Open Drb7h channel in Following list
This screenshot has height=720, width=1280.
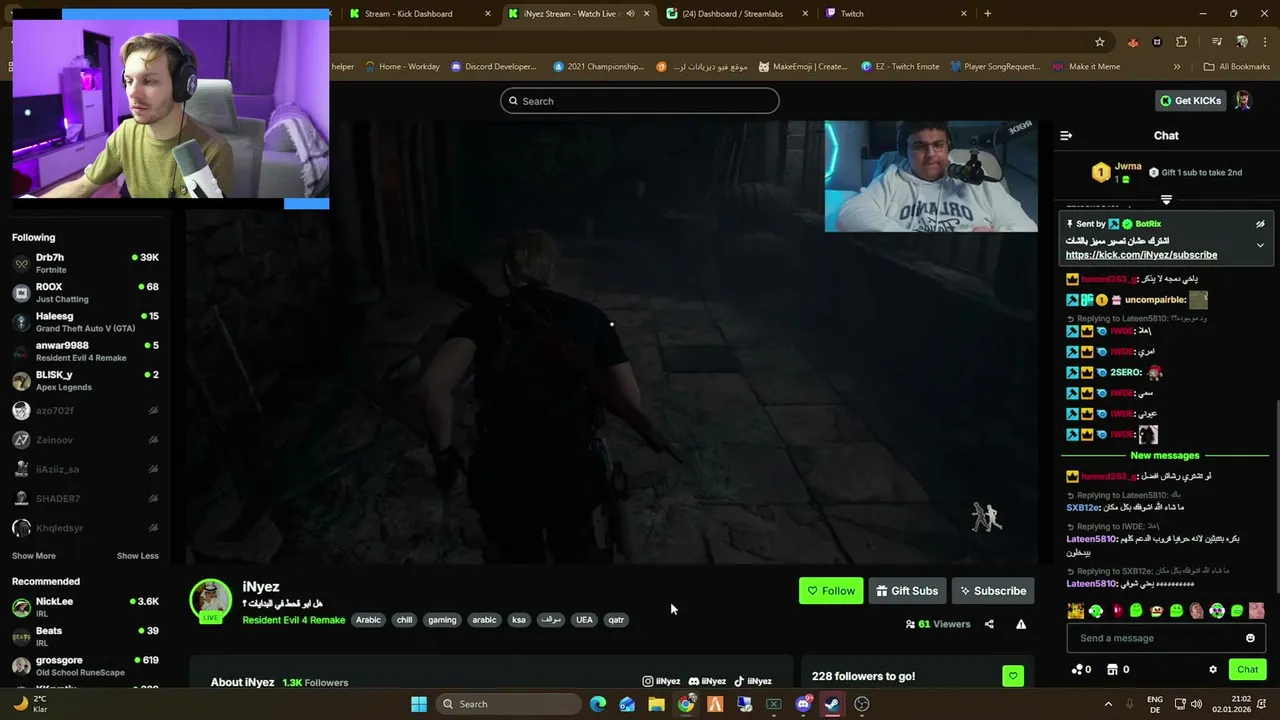(85, 263)
